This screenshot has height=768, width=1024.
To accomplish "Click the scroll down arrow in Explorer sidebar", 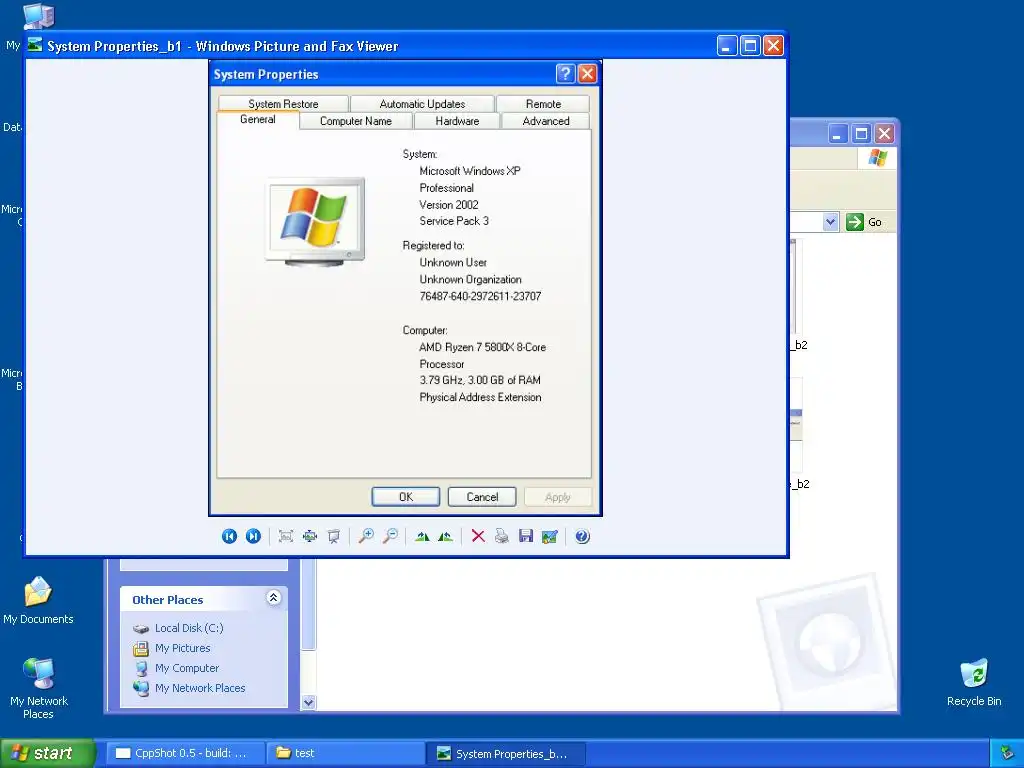I will pos(309,702).
